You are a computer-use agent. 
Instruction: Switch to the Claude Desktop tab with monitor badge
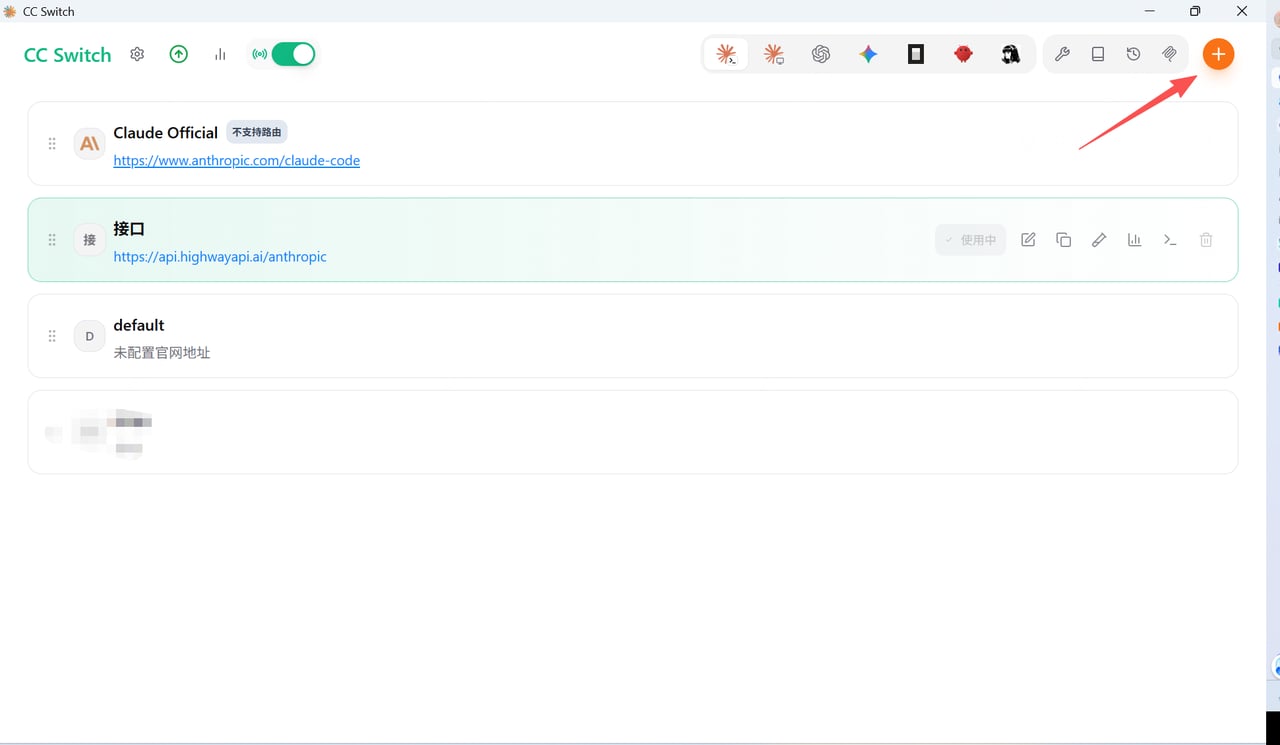(x=773, y=55)
